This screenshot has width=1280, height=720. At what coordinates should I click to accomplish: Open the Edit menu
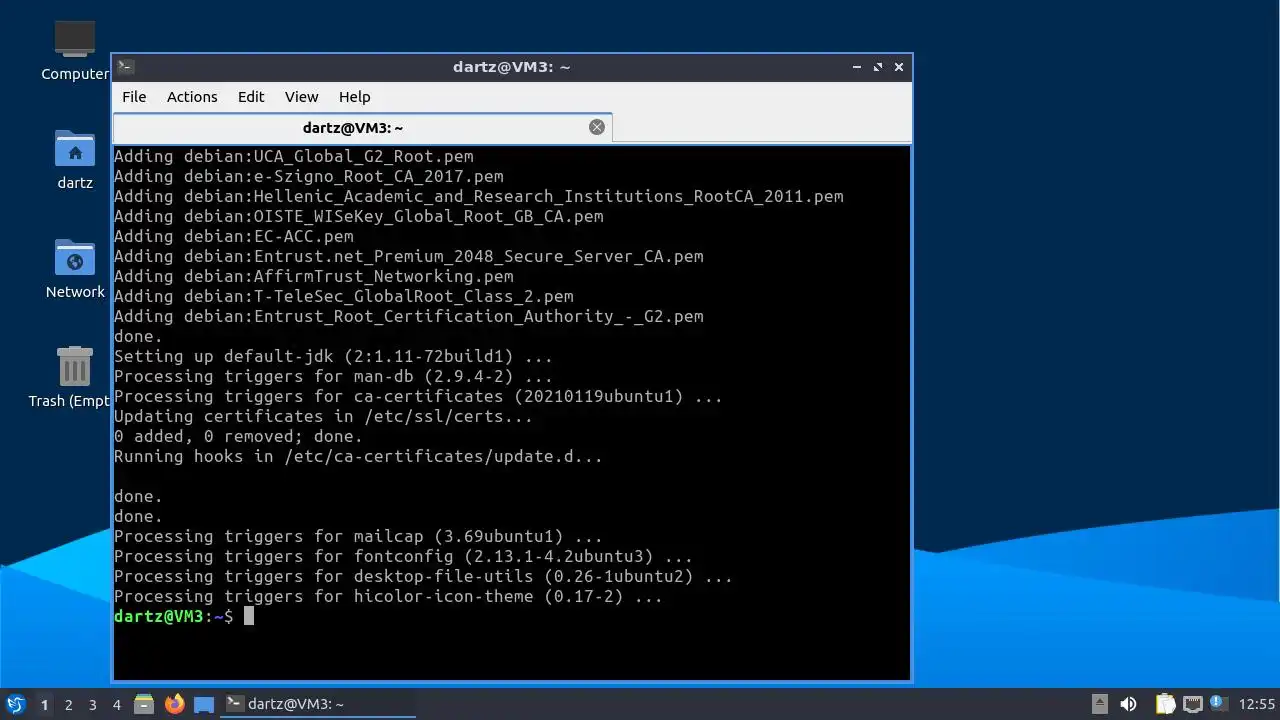[x=251, y=97]
